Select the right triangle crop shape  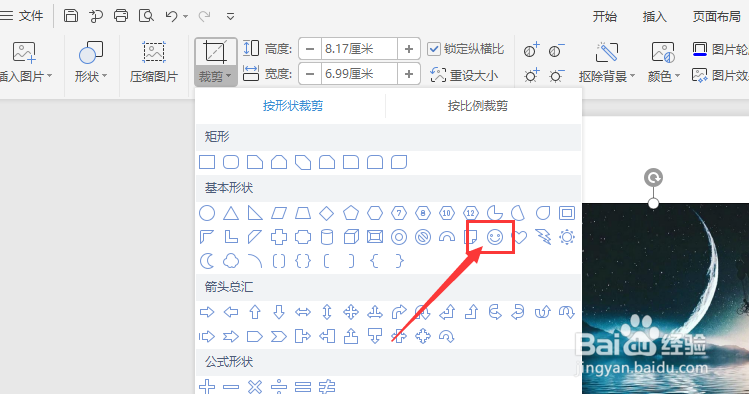[255, 213]
